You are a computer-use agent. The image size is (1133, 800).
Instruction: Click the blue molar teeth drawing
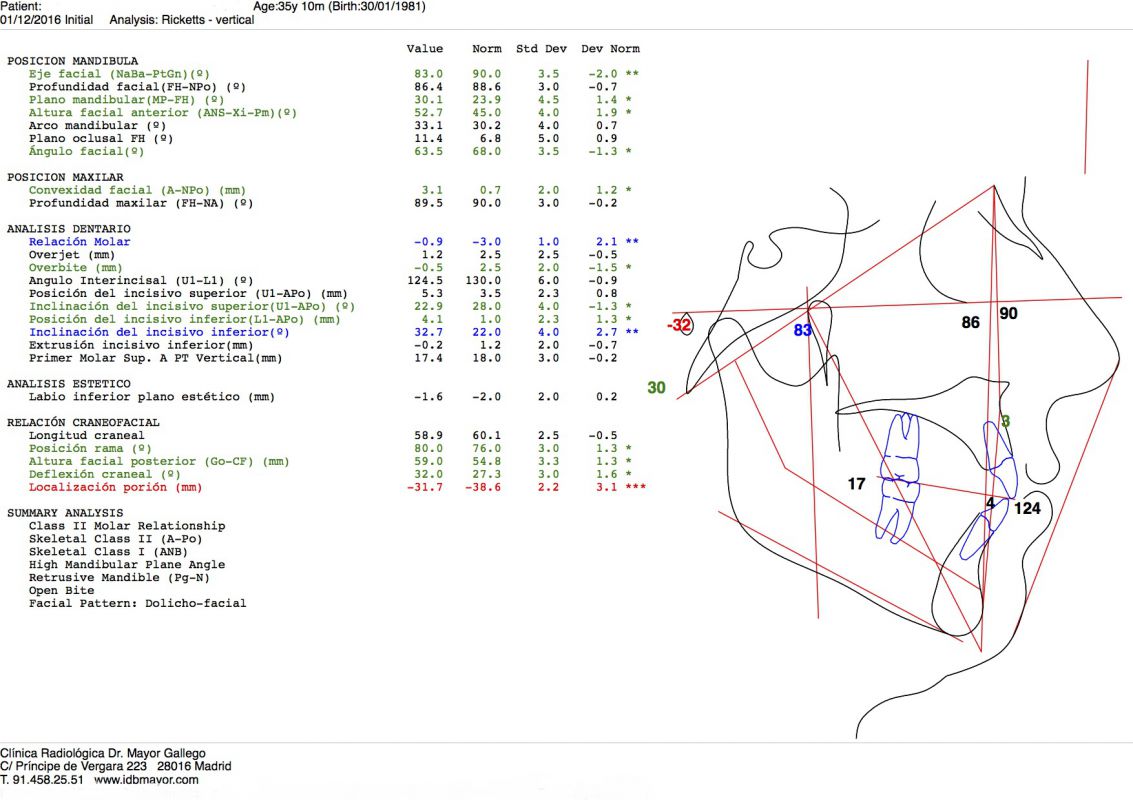coord(900,478)
